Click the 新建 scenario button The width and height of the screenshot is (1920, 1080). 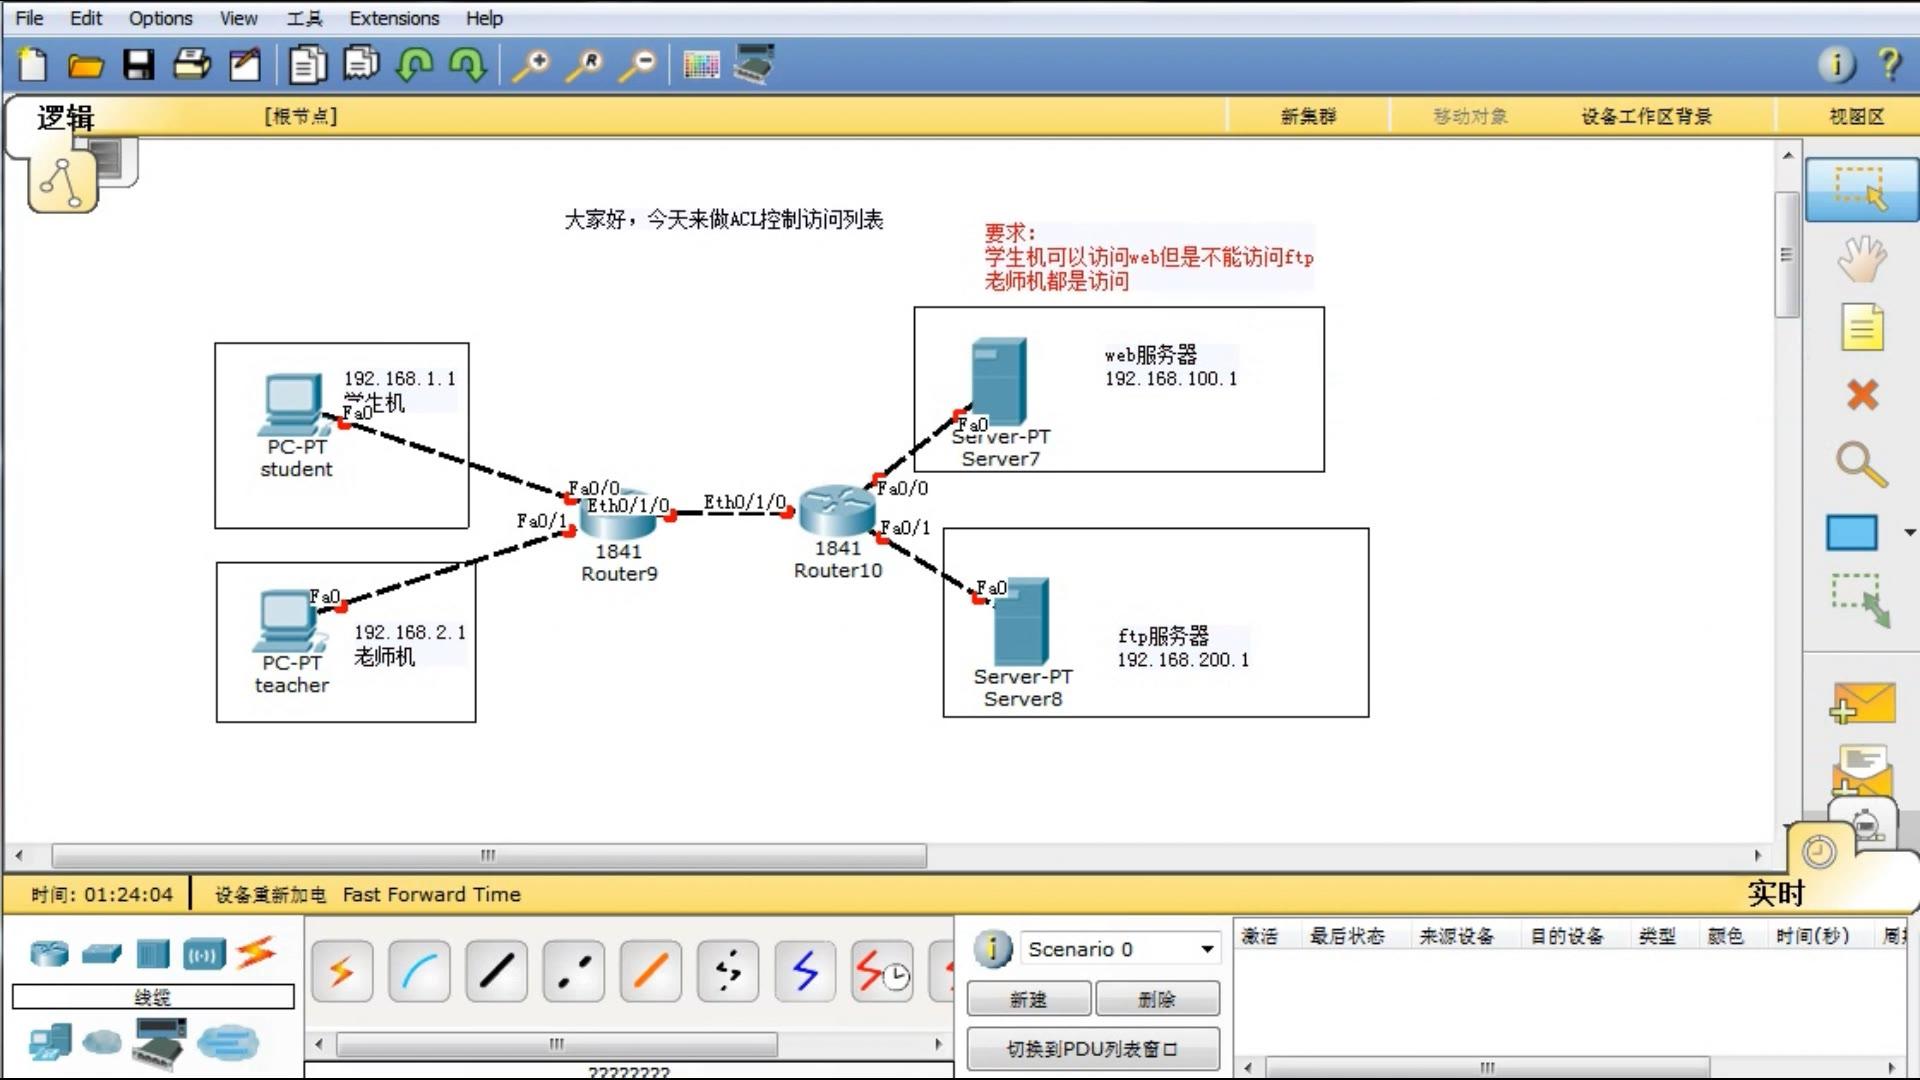click(x=1028, y=999)
